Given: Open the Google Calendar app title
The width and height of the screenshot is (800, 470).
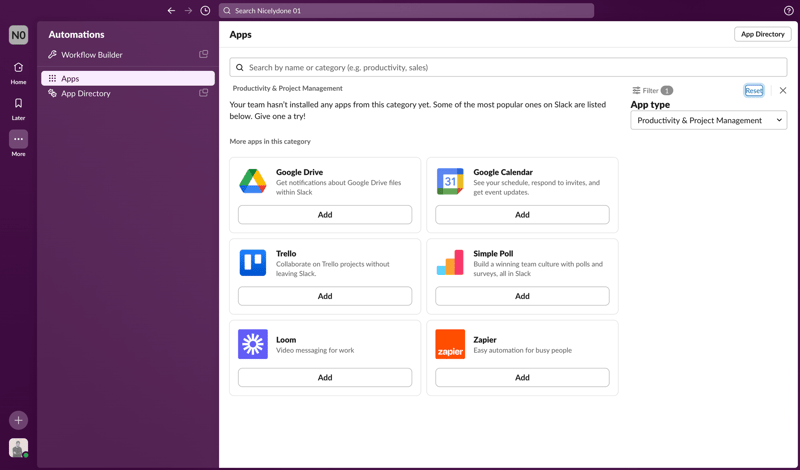Looking at the screenshot, I should [503, 172].
